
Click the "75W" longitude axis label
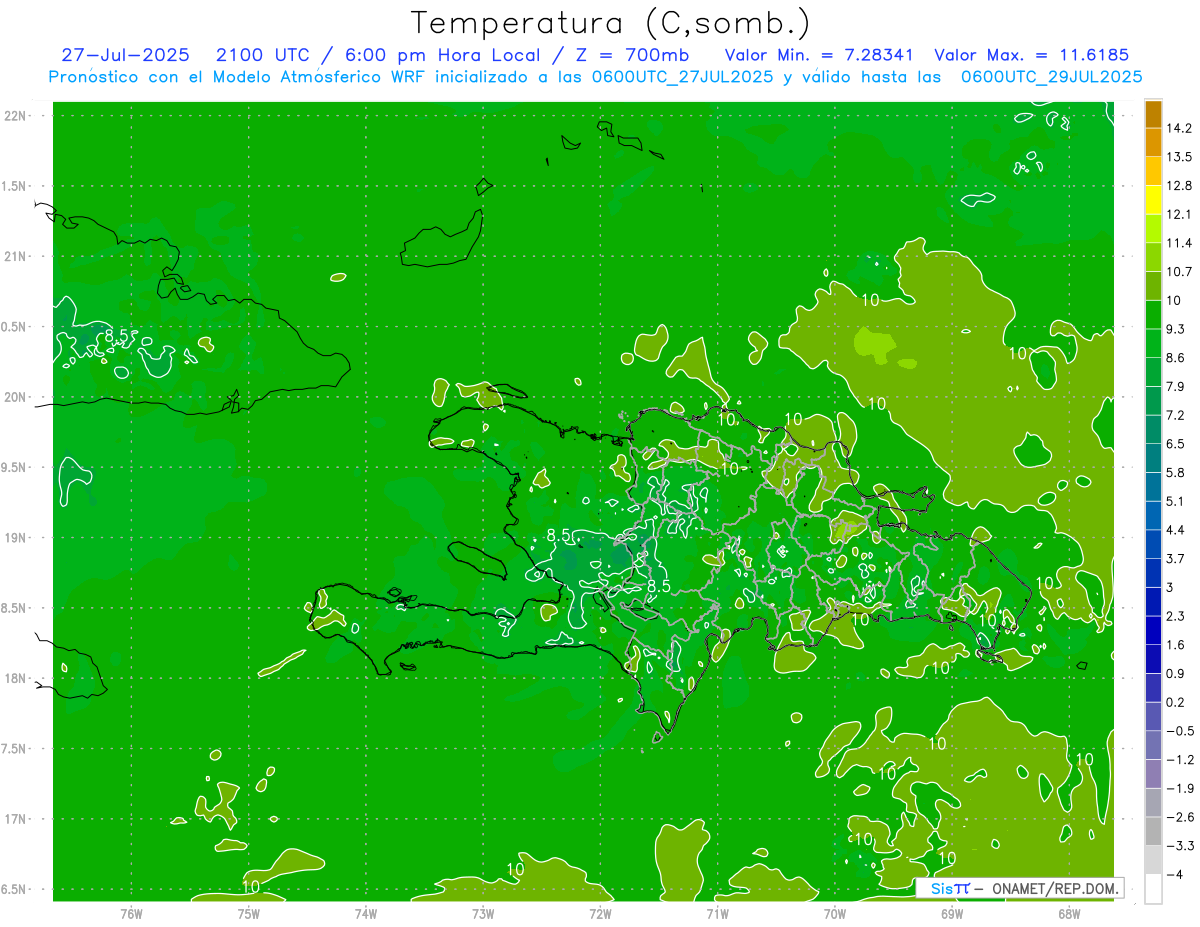click(248, 913)
